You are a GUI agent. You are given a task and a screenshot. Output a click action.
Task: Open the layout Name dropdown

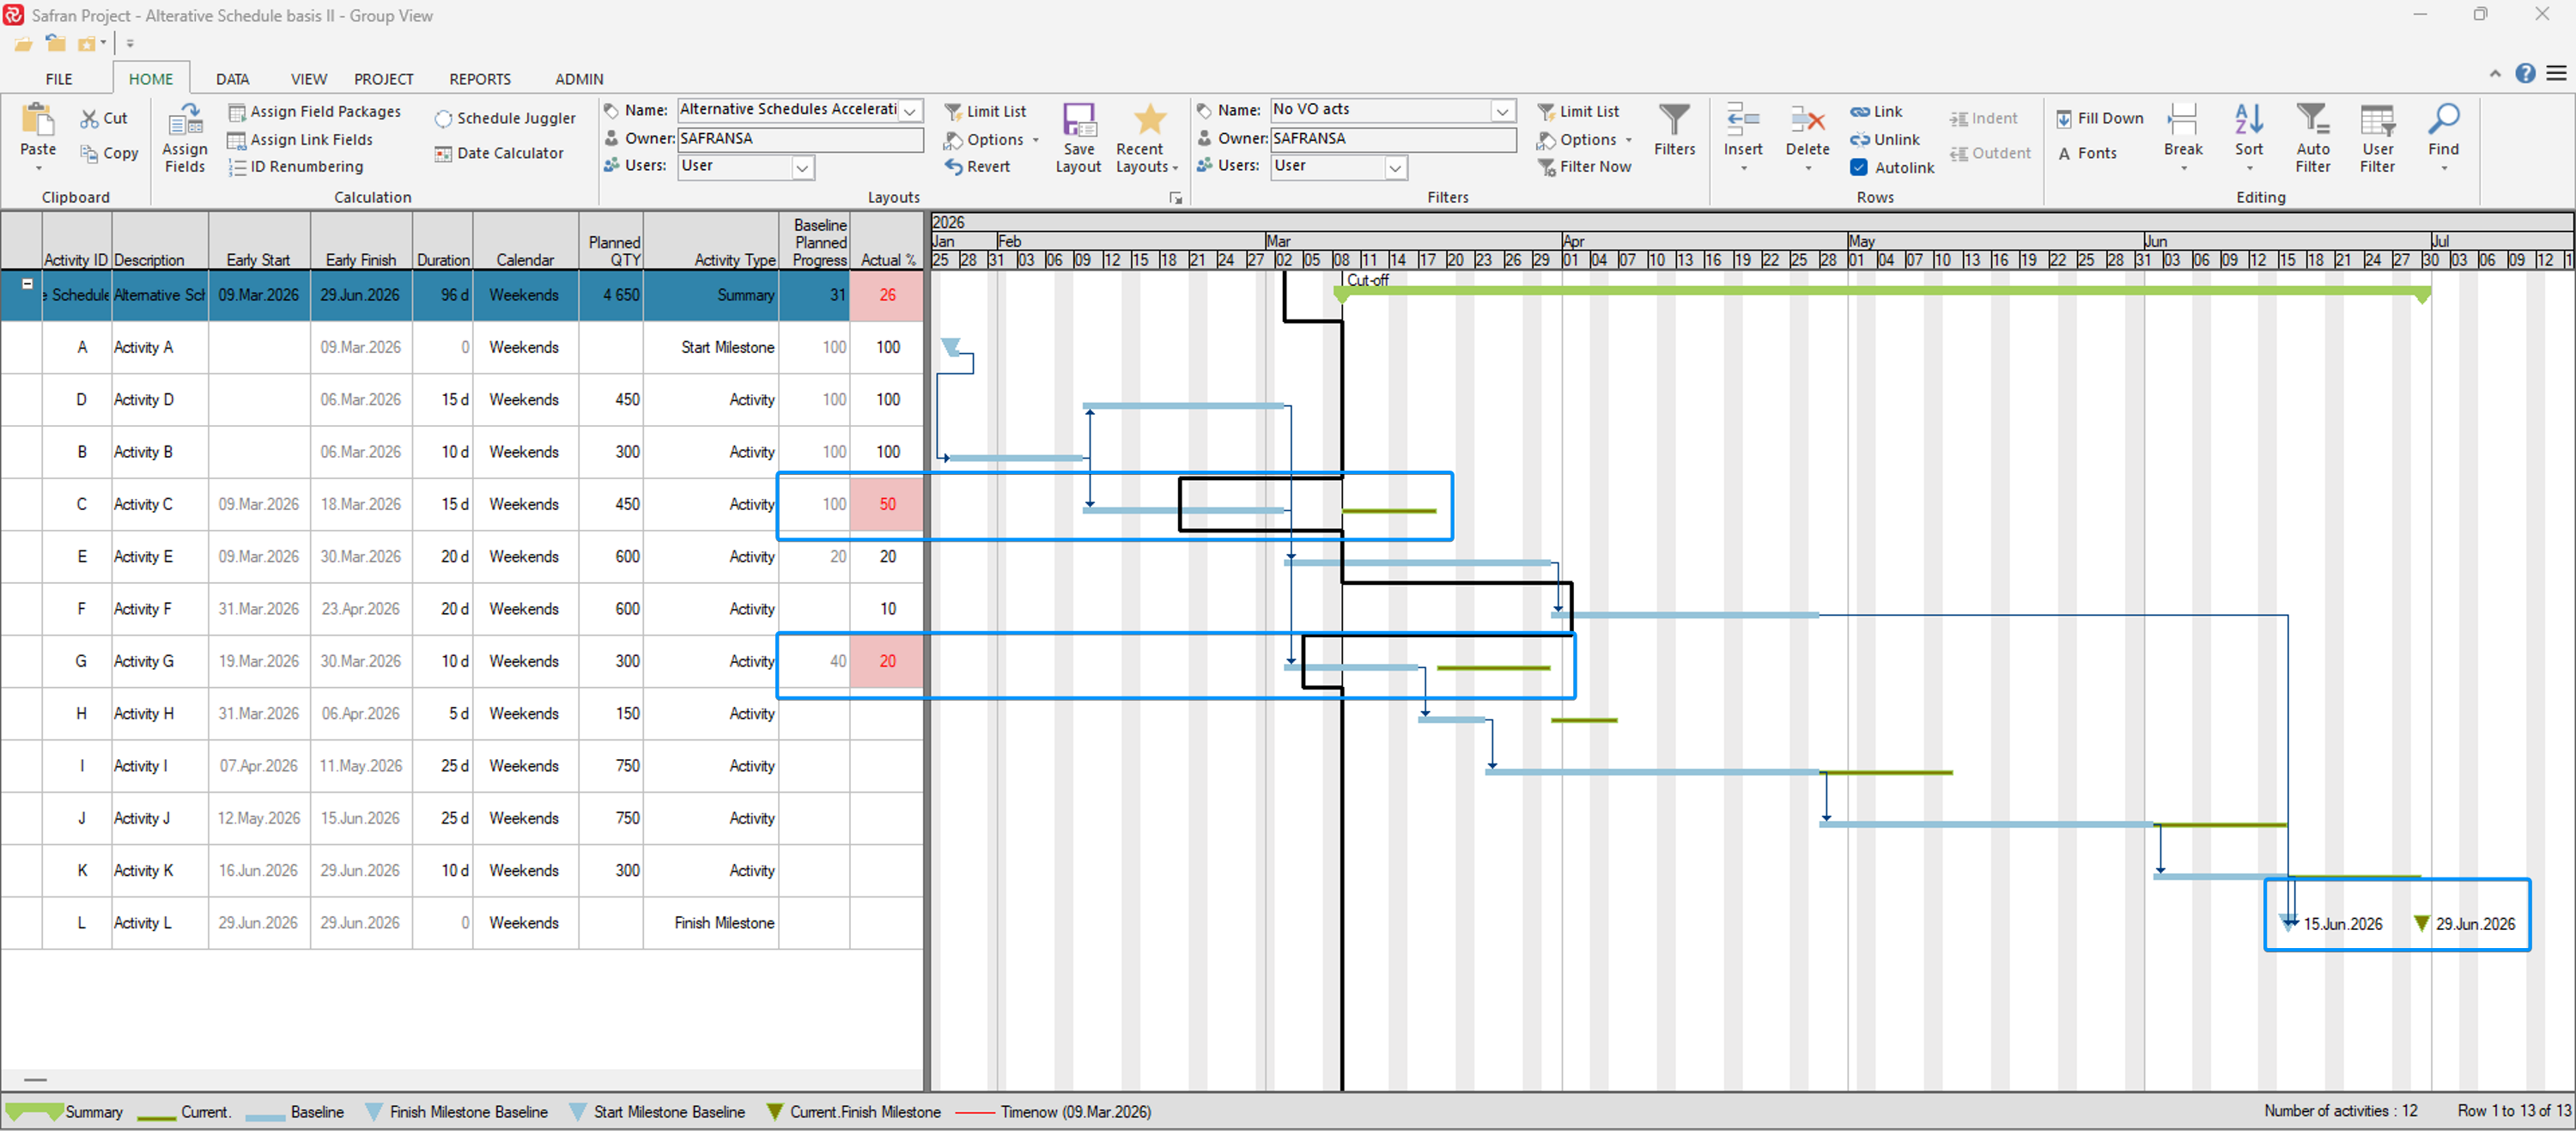coord(910,111)
